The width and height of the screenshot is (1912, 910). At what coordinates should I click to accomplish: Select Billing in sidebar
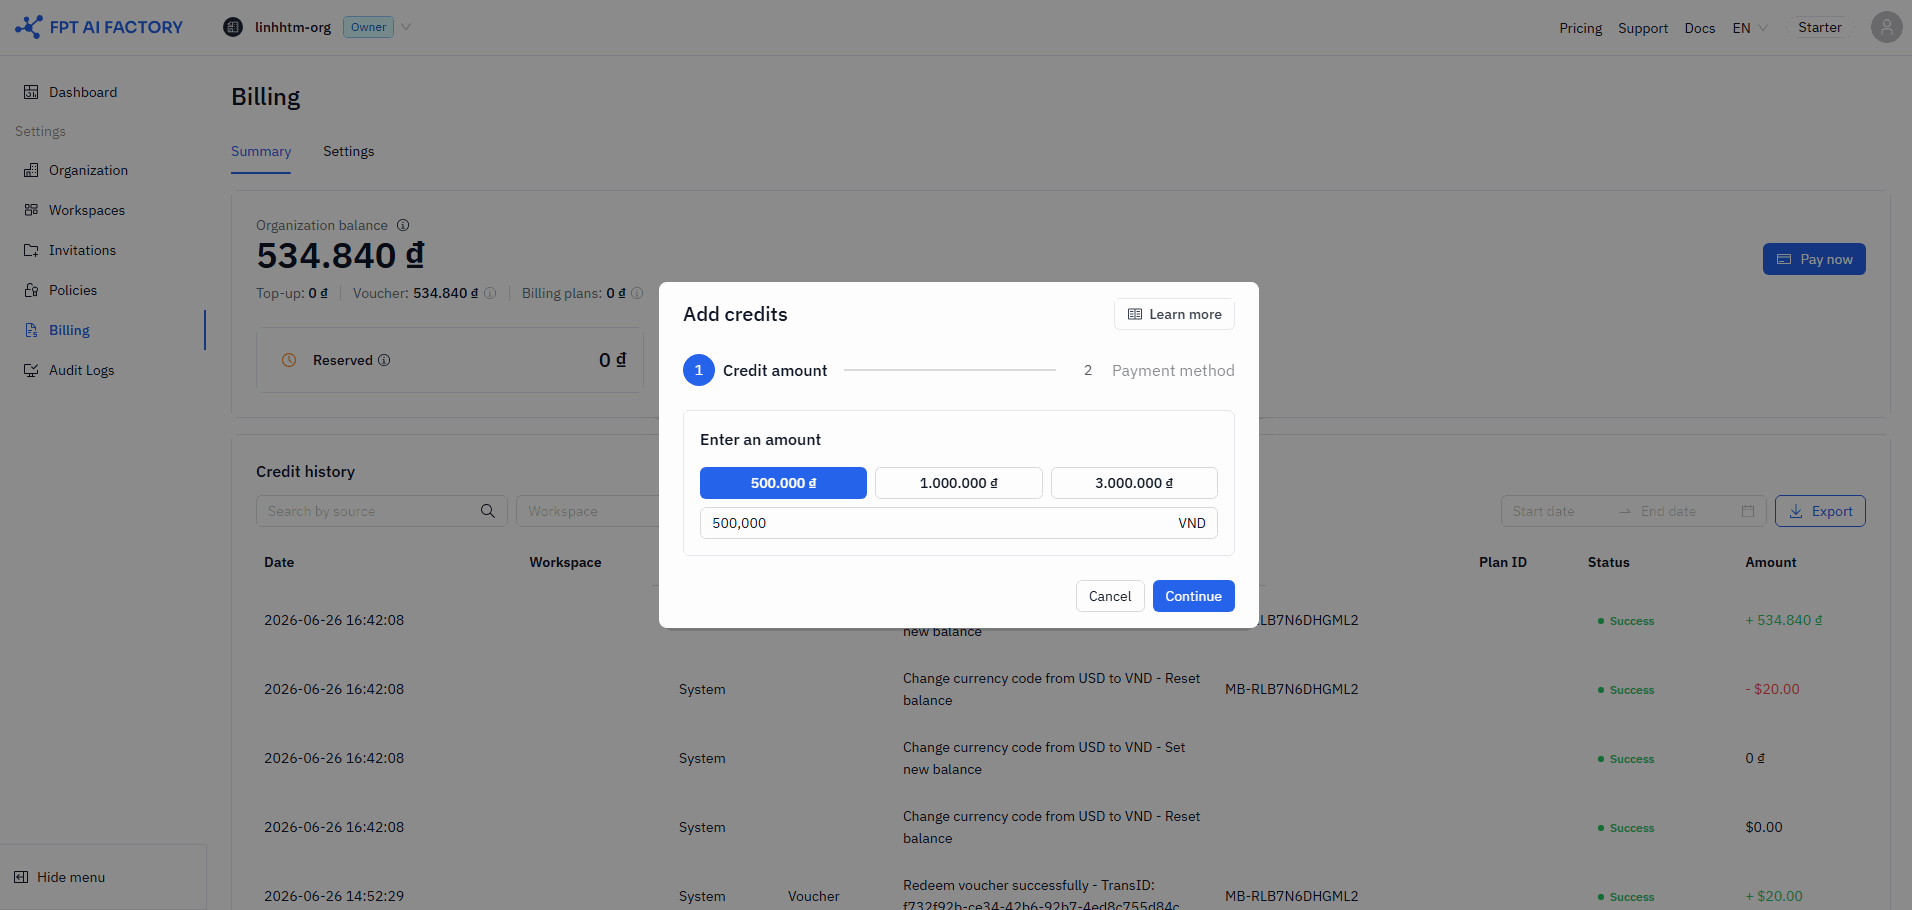69,330
